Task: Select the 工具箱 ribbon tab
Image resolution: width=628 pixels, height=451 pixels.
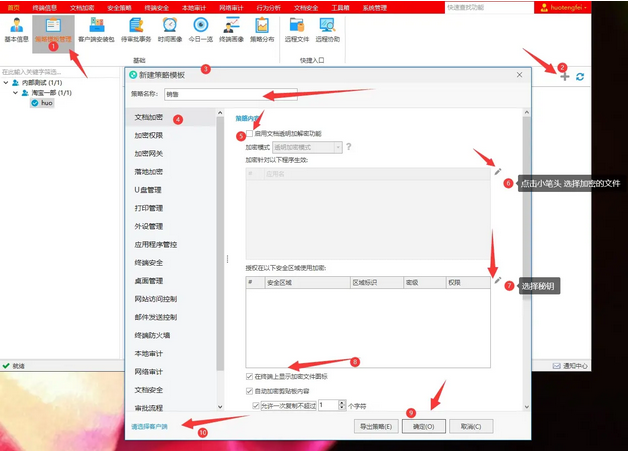Action: point(340,8)
